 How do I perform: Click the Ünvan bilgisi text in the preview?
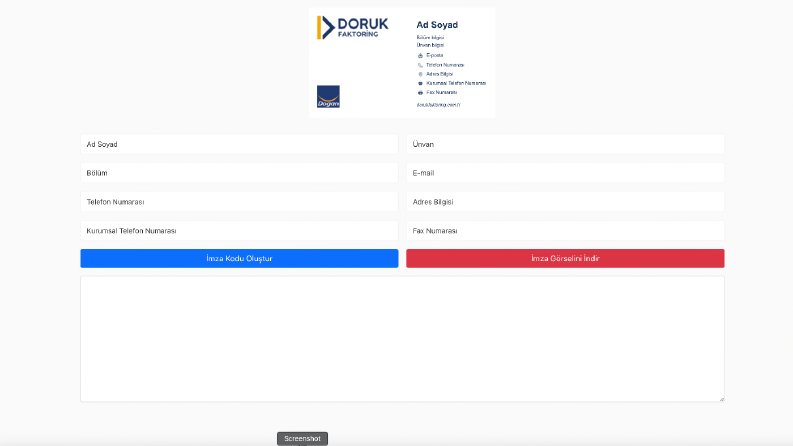(430, 45)
